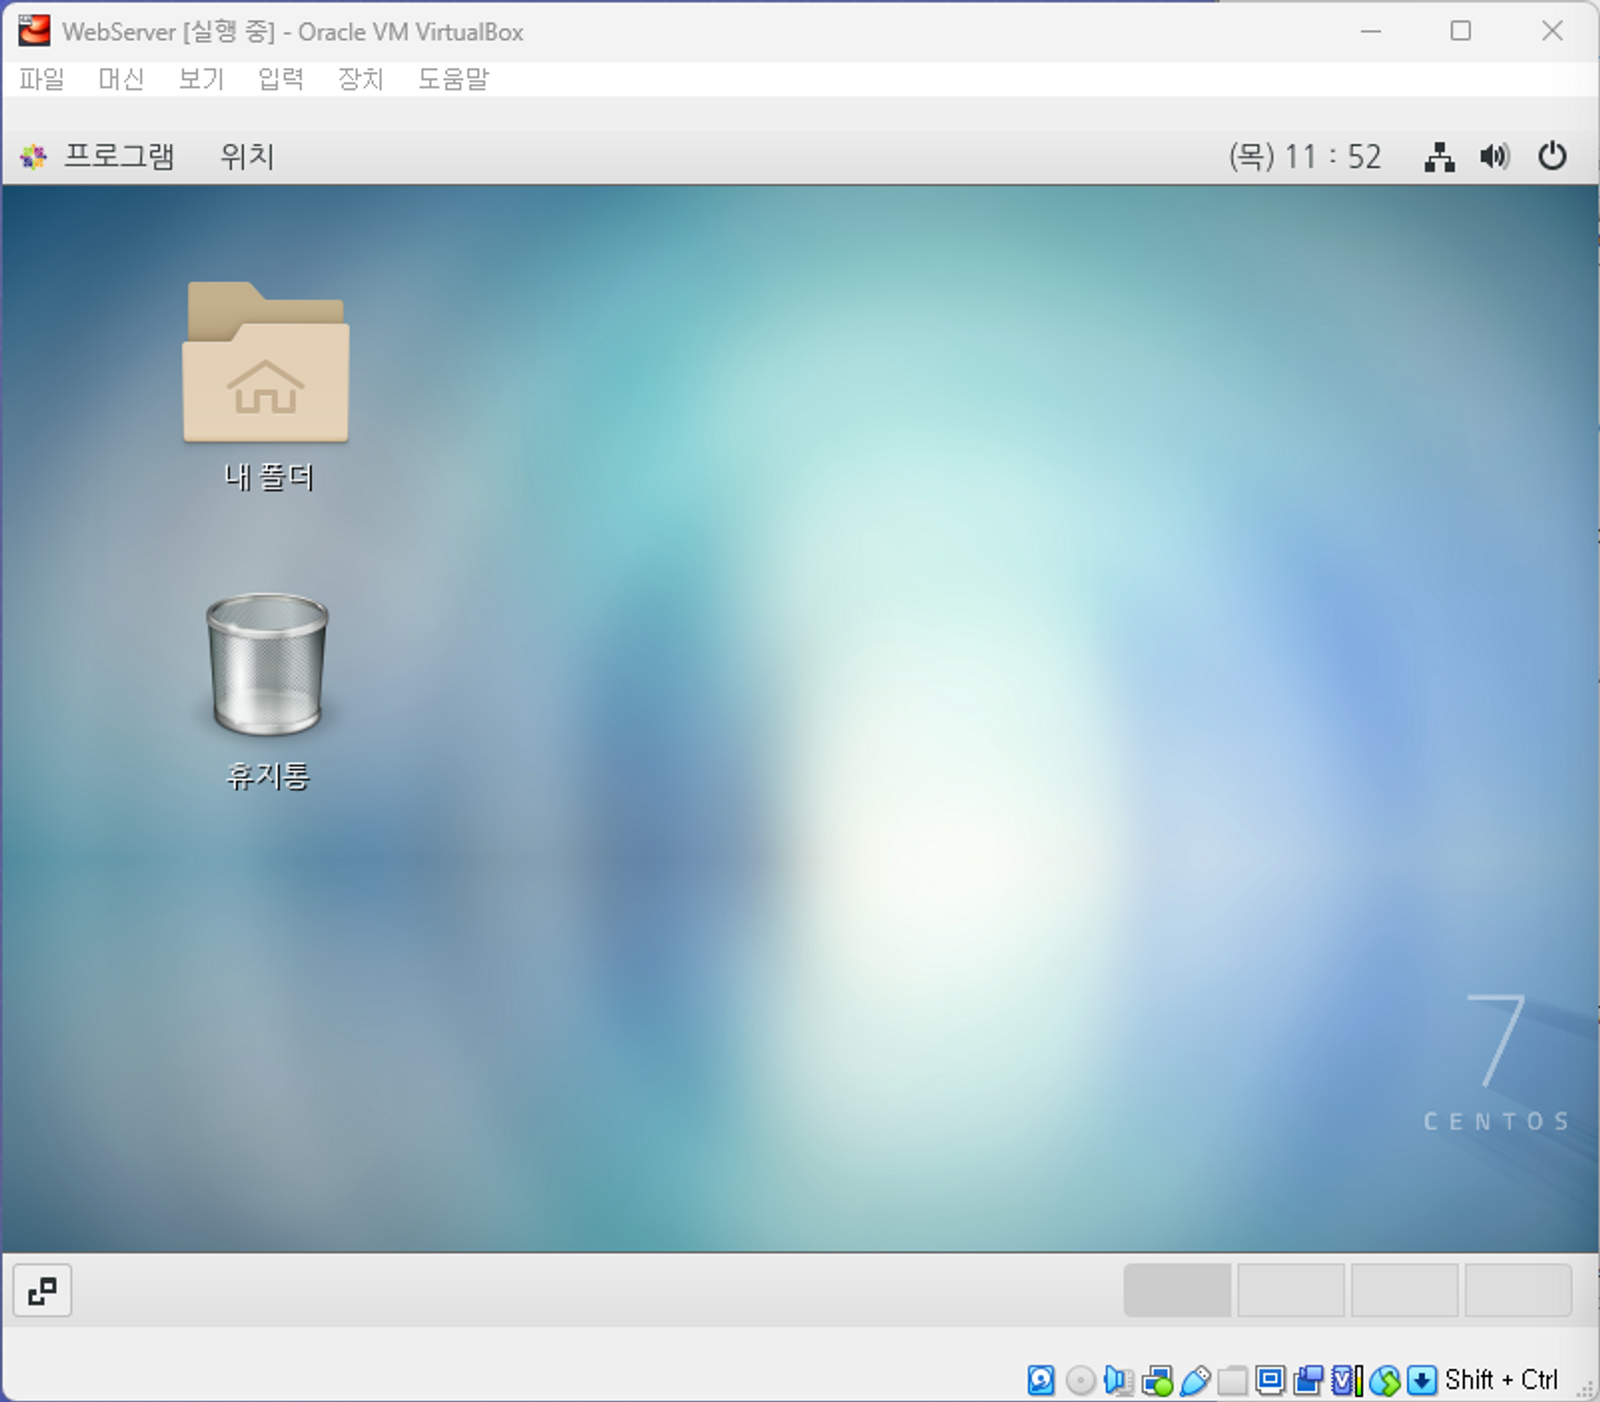Screen dimensions: 1600x1402
Task: Click the VirtualBox icon in title bar
Action: (x=34, y=31)
